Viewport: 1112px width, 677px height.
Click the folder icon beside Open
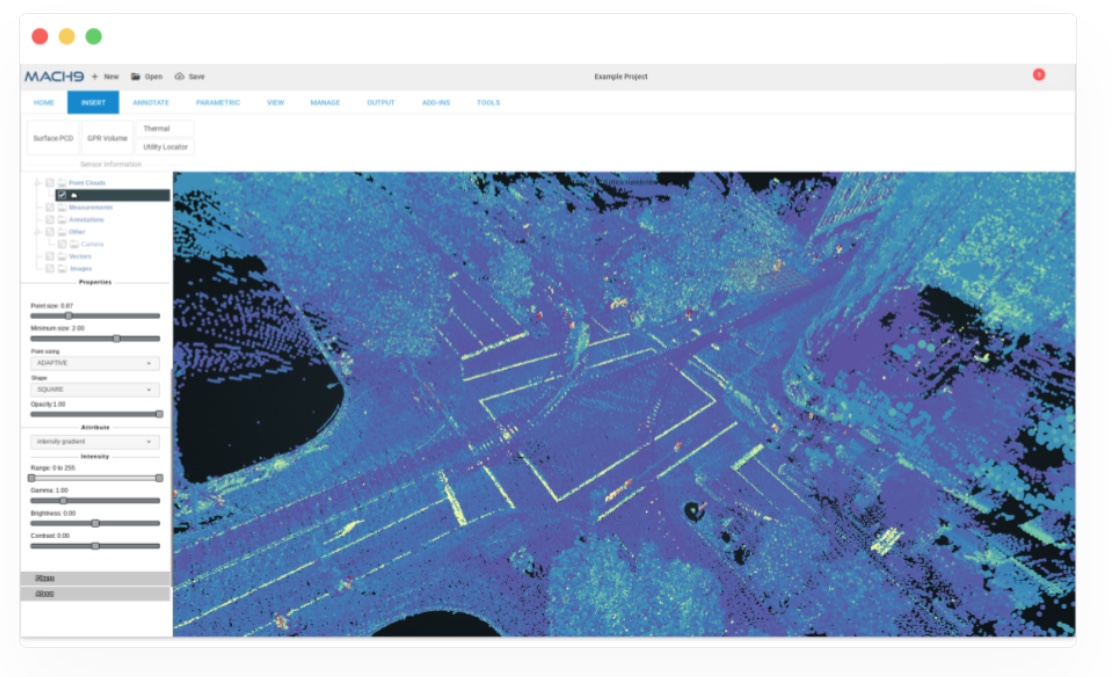[x=135, y=77]
